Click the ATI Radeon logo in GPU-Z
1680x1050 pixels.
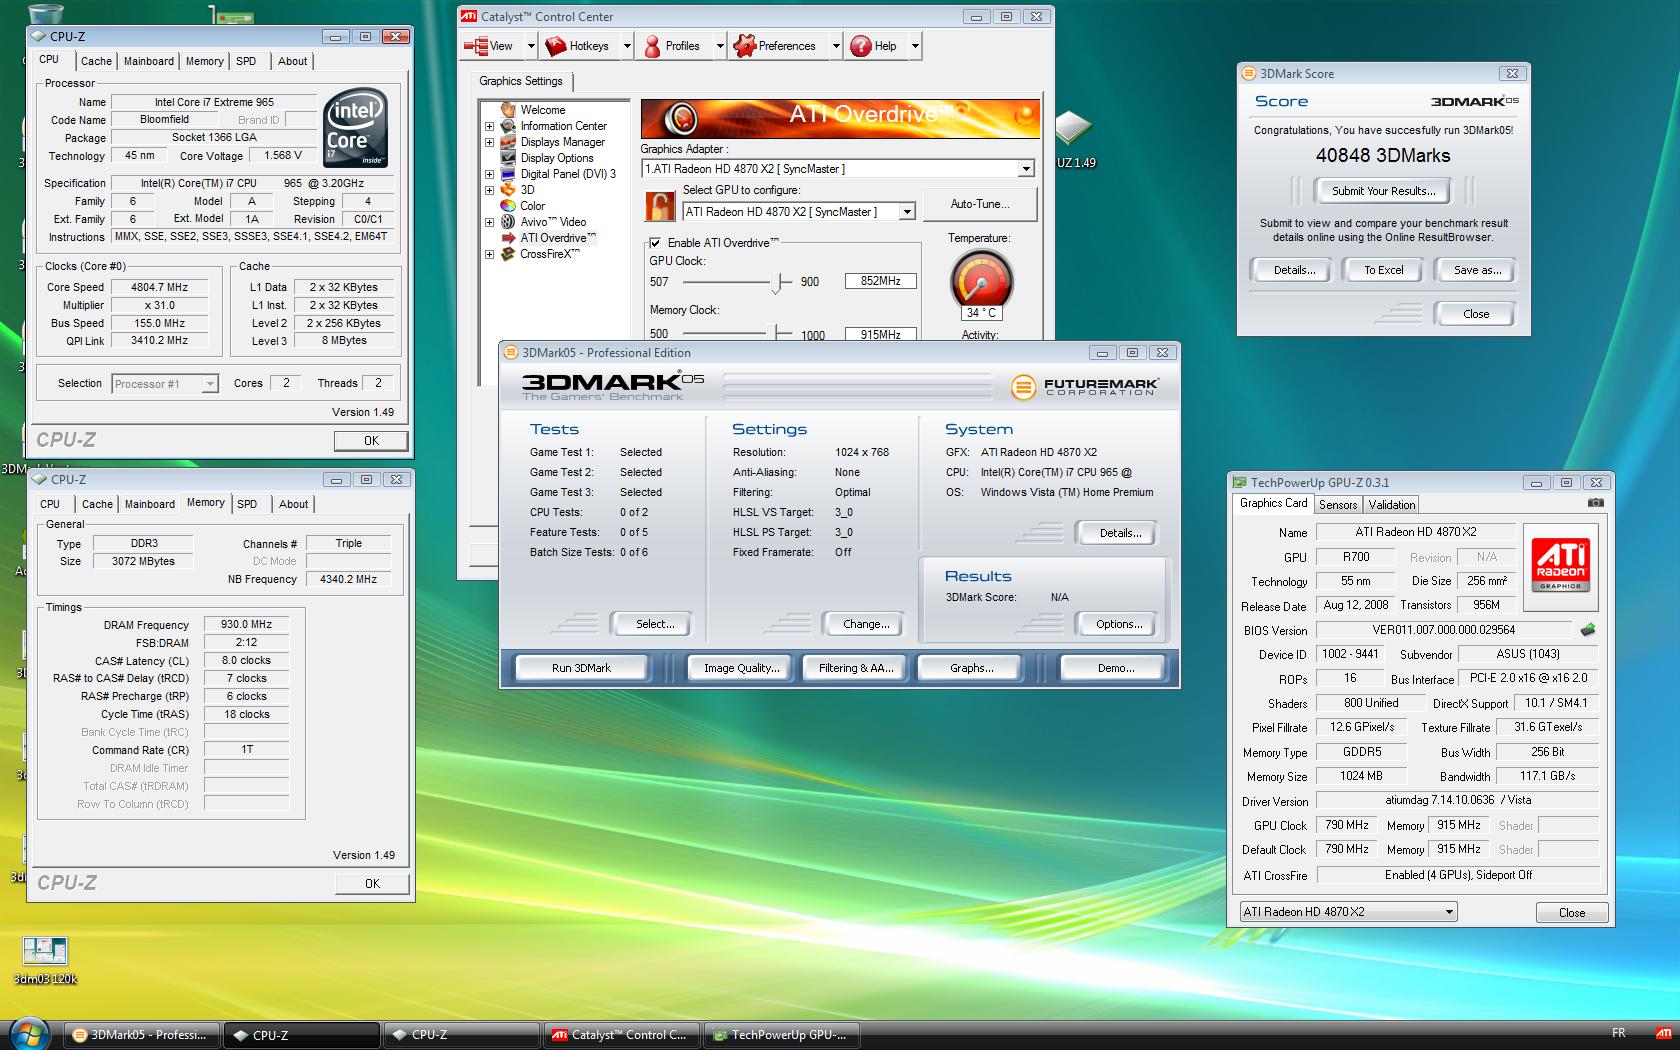1560,565
